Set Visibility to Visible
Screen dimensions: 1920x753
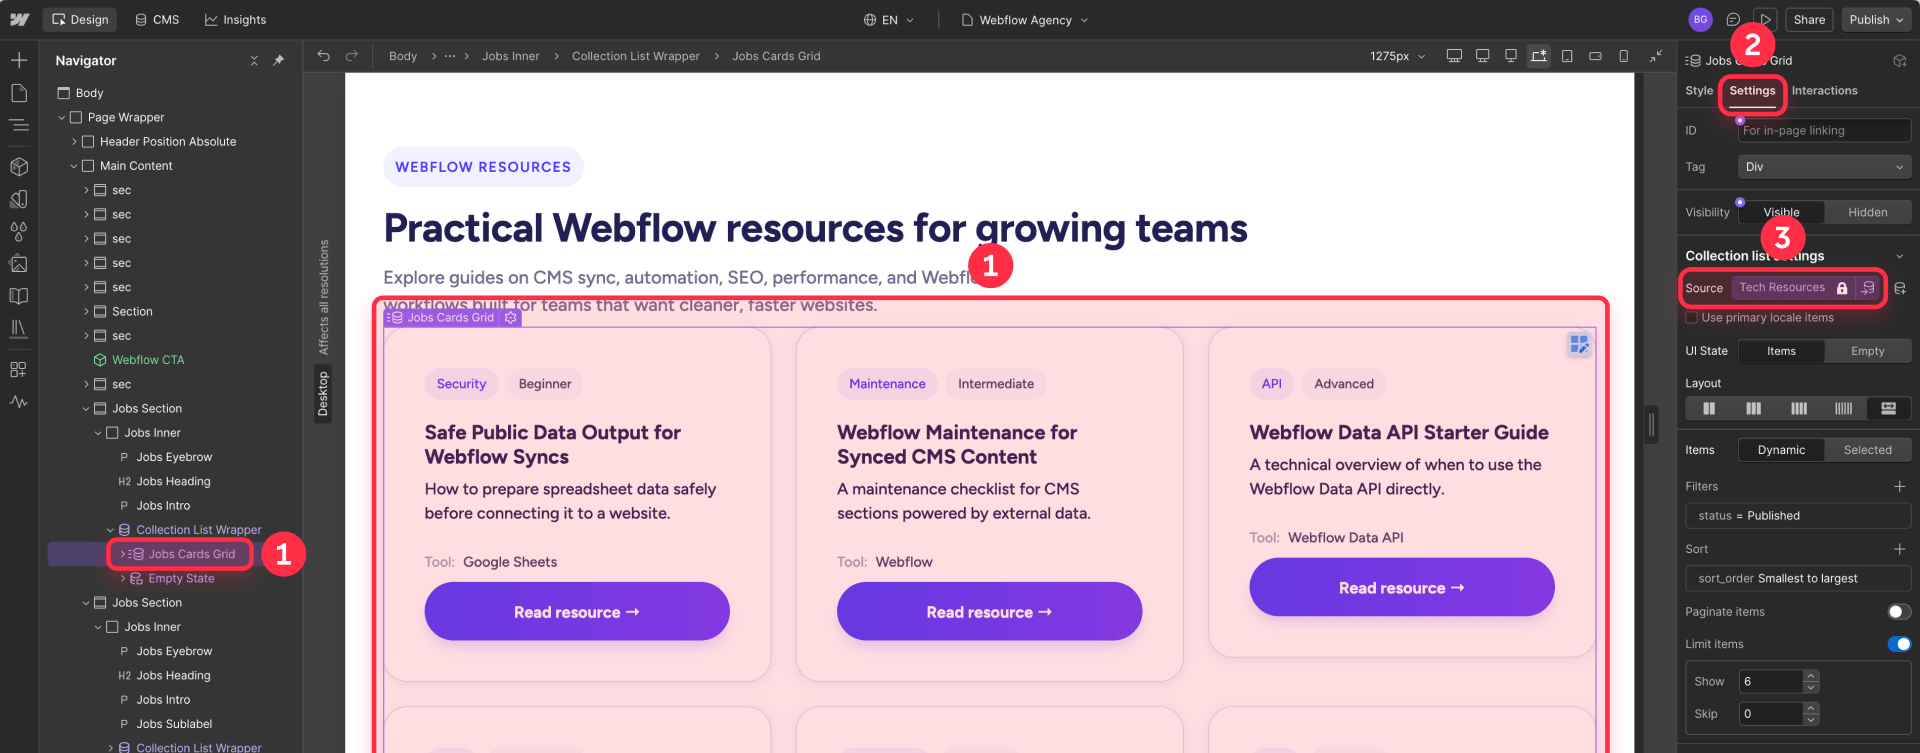[1781, 212]
